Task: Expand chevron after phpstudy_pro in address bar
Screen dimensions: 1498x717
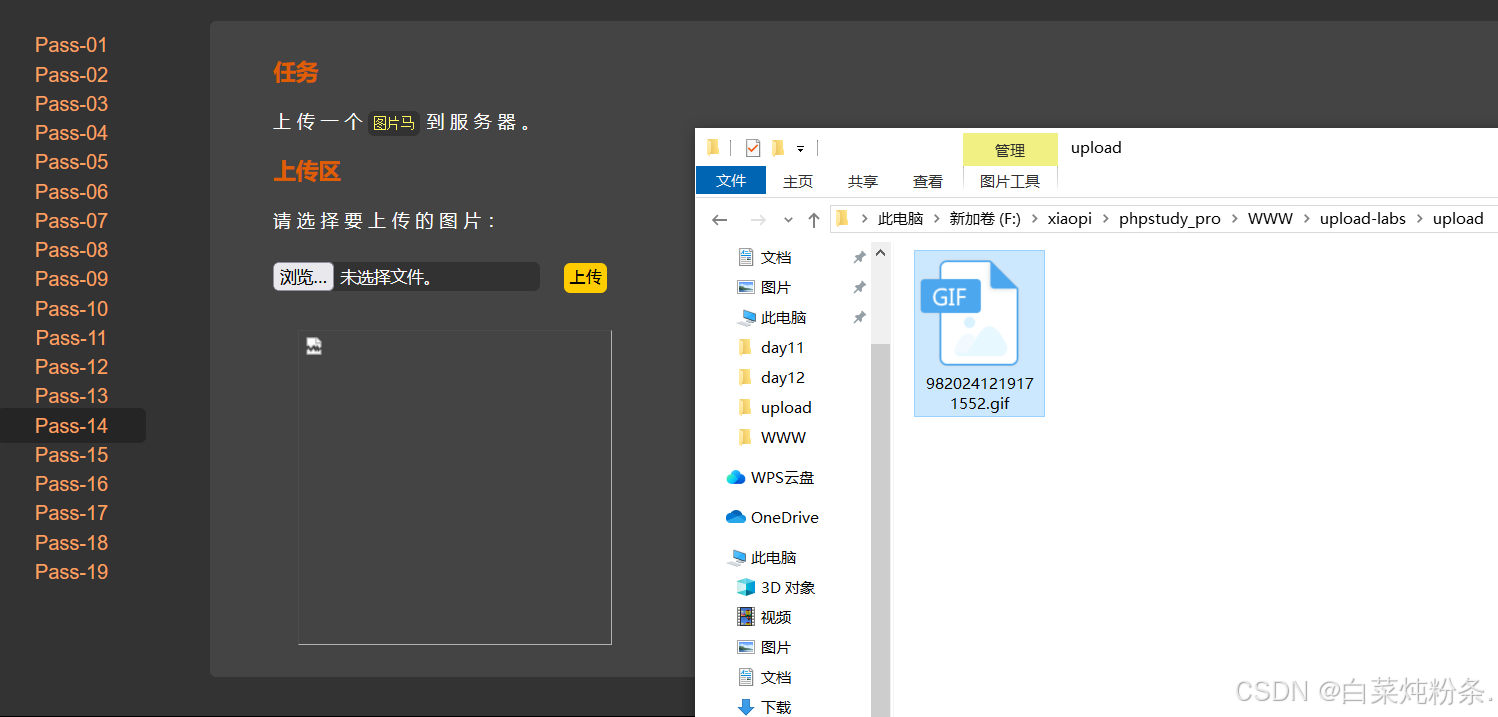Action: (1235, 219)
